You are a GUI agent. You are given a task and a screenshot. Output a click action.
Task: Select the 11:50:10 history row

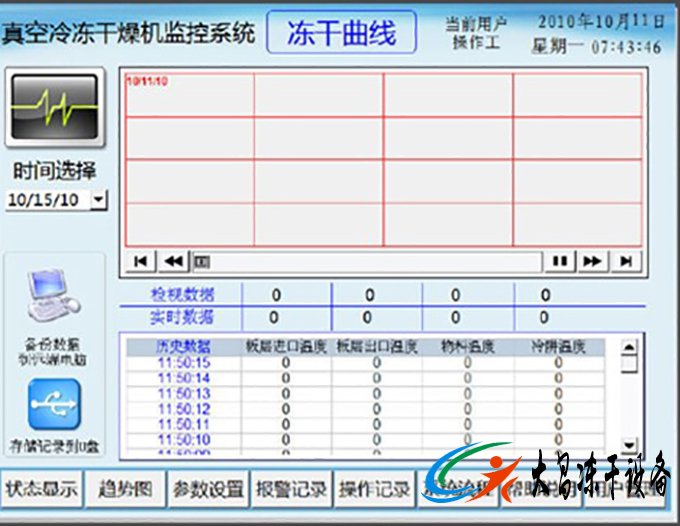click(365, 440)
